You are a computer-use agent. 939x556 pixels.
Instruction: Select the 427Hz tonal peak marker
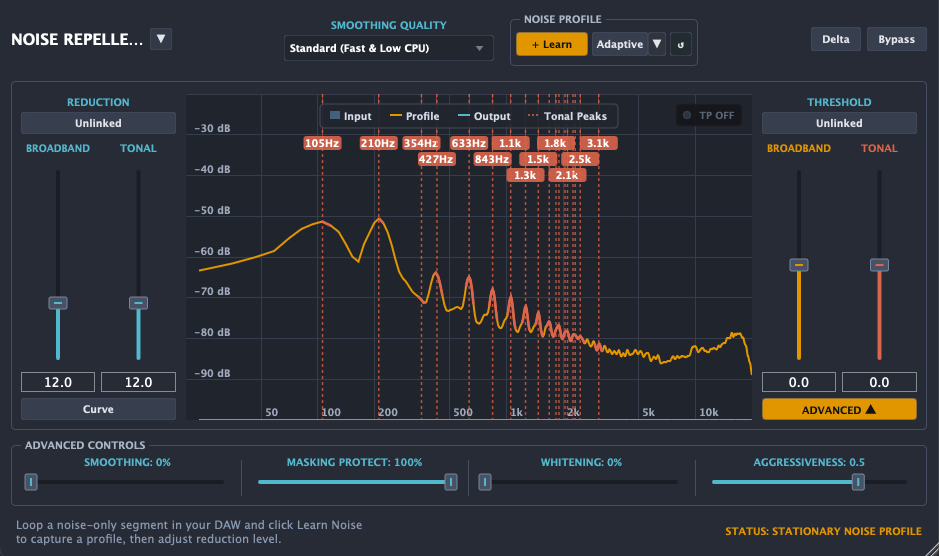(436, 159)
